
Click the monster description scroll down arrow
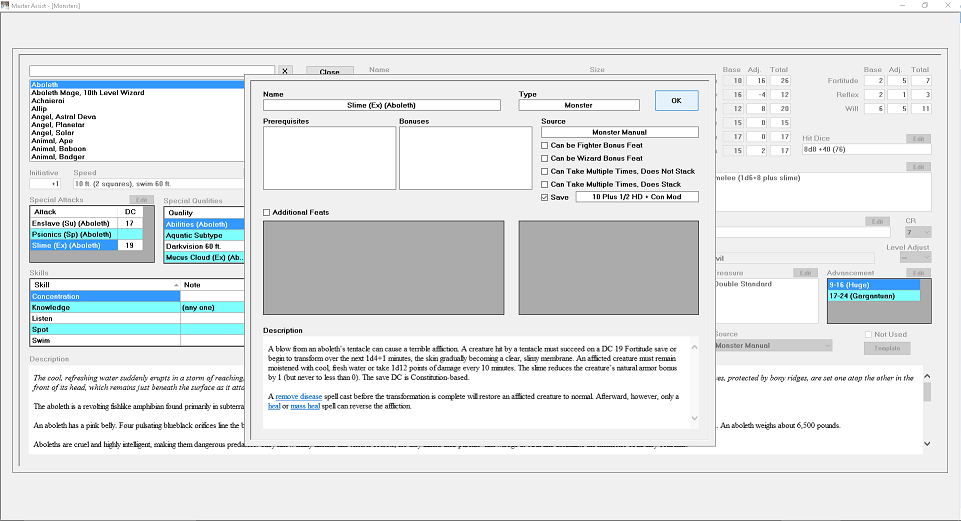[927, 443]
